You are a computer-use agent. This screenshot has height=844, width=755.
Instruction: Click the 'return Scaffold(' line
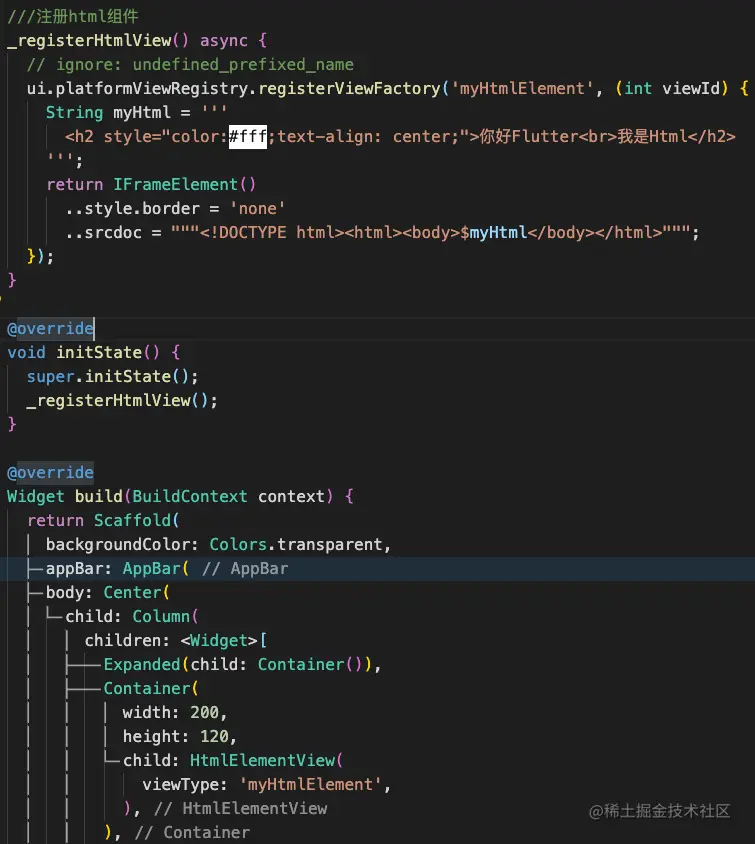[103, 521]
